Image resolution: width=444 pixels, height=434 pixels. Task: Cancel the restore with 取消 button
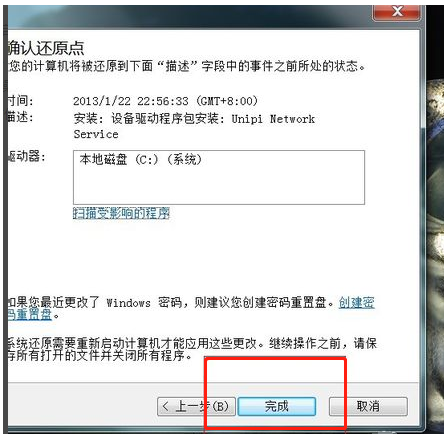[368, 406]
